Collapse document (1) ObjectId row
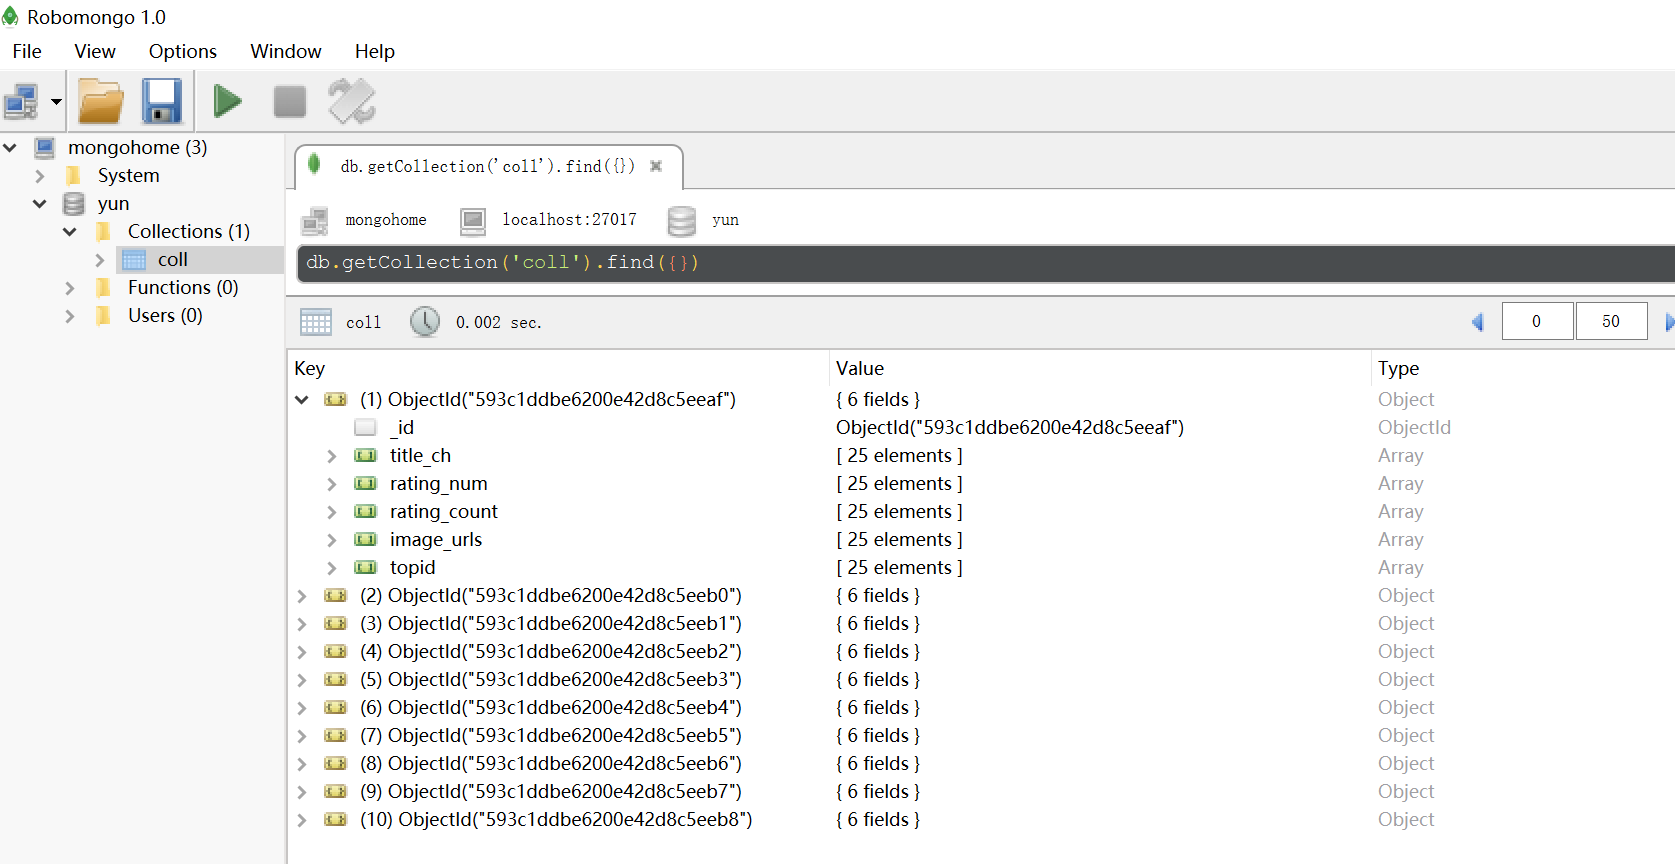 coord(302,399)
